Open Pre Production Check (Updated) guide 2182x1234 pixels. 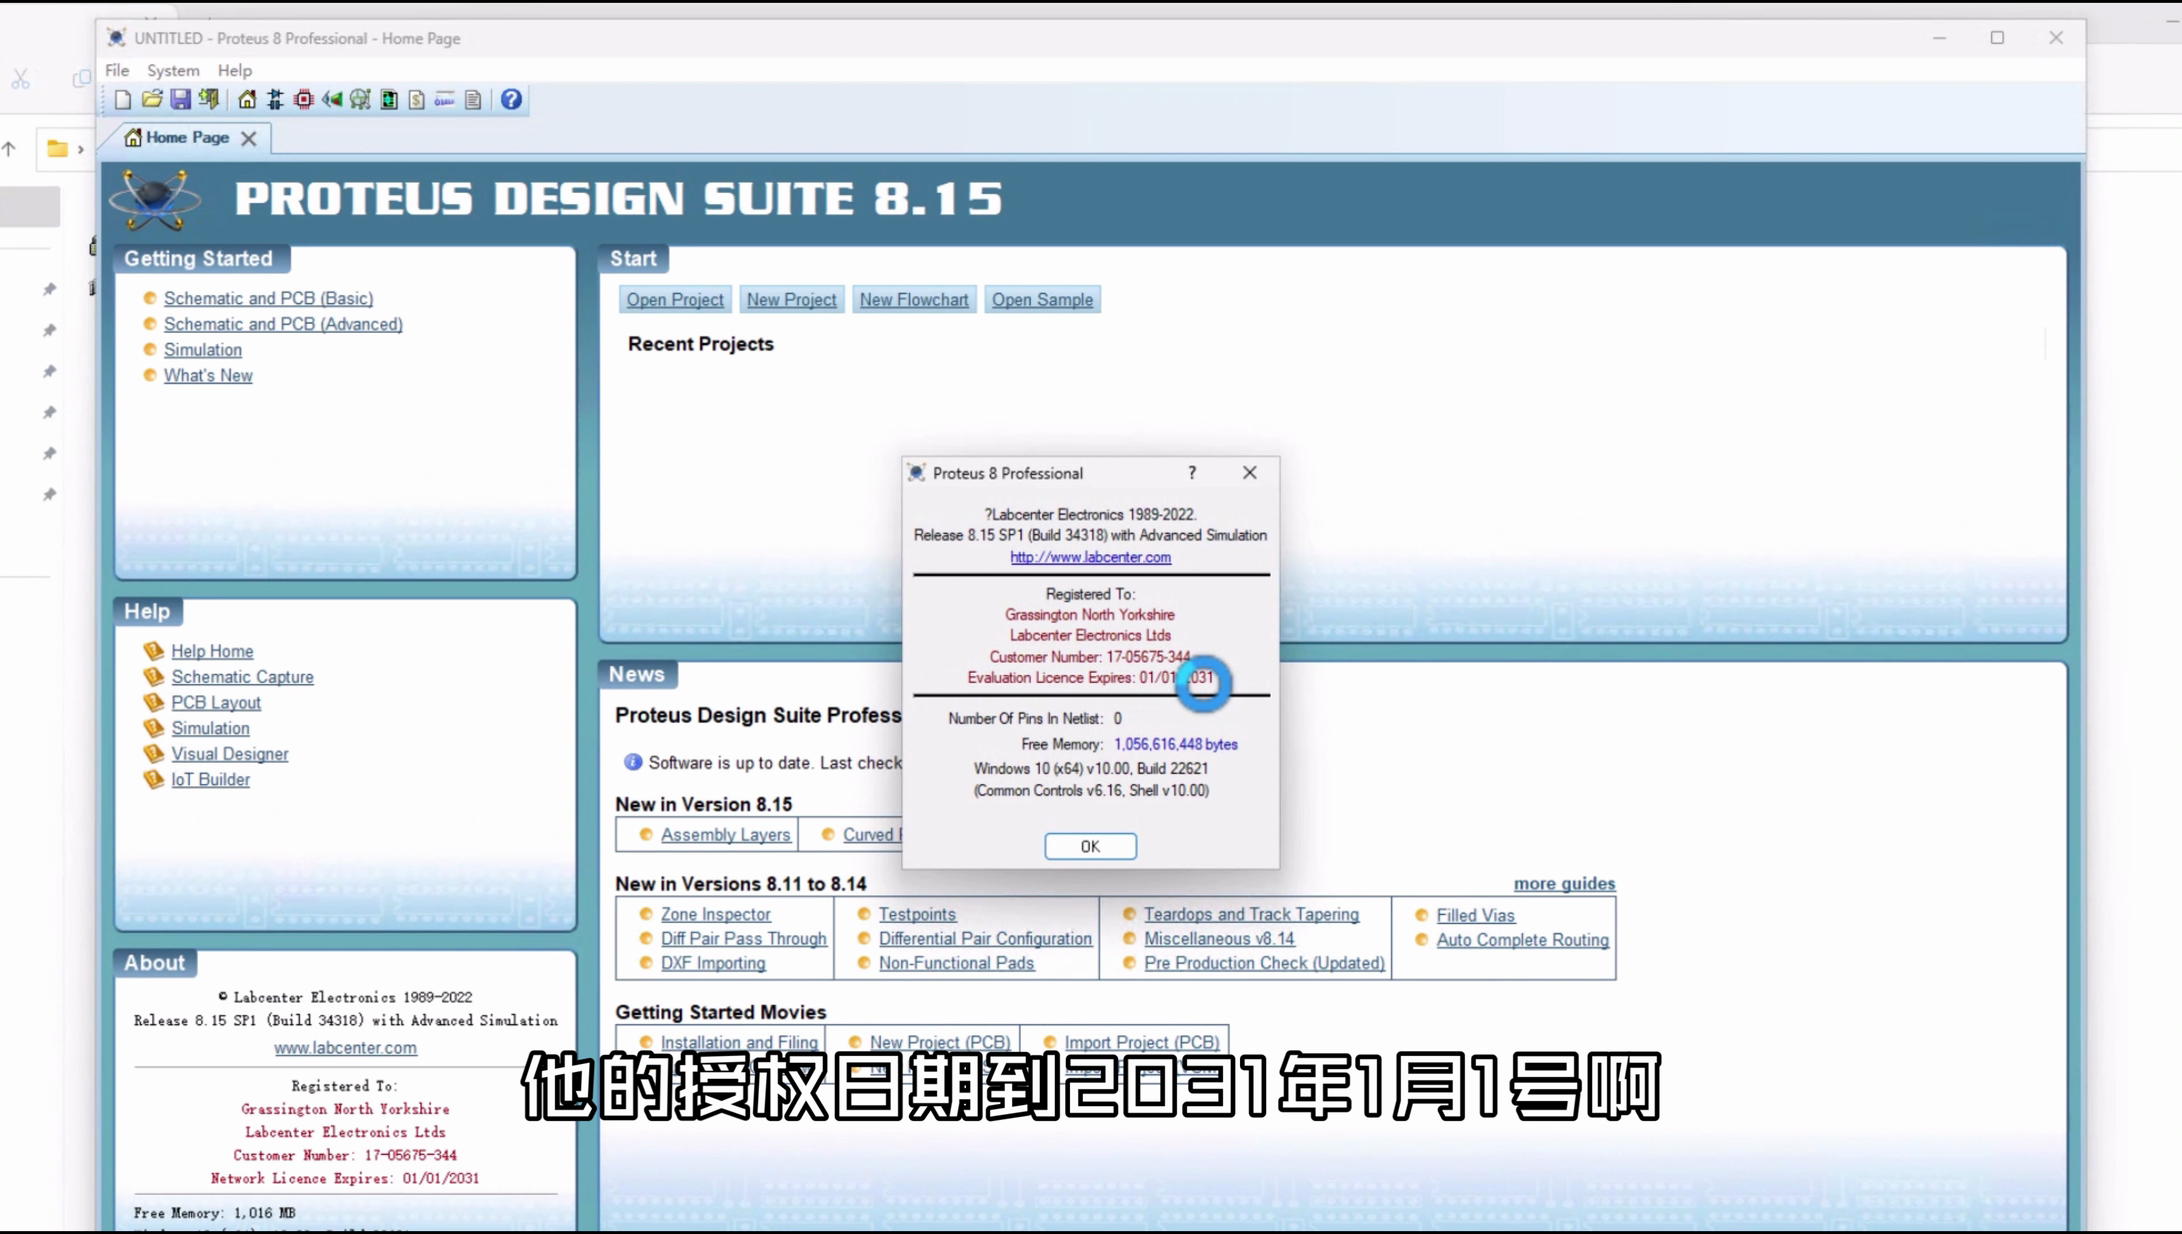[1264, 963]
